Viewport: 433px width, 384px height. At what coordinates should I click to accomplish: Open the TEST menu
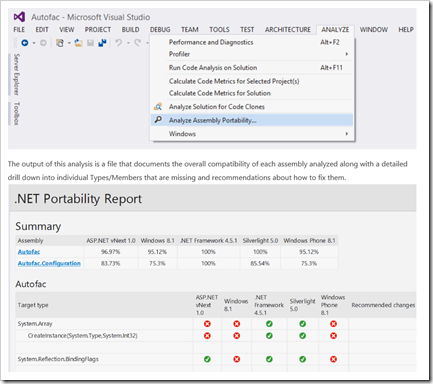tap(247, 30)
